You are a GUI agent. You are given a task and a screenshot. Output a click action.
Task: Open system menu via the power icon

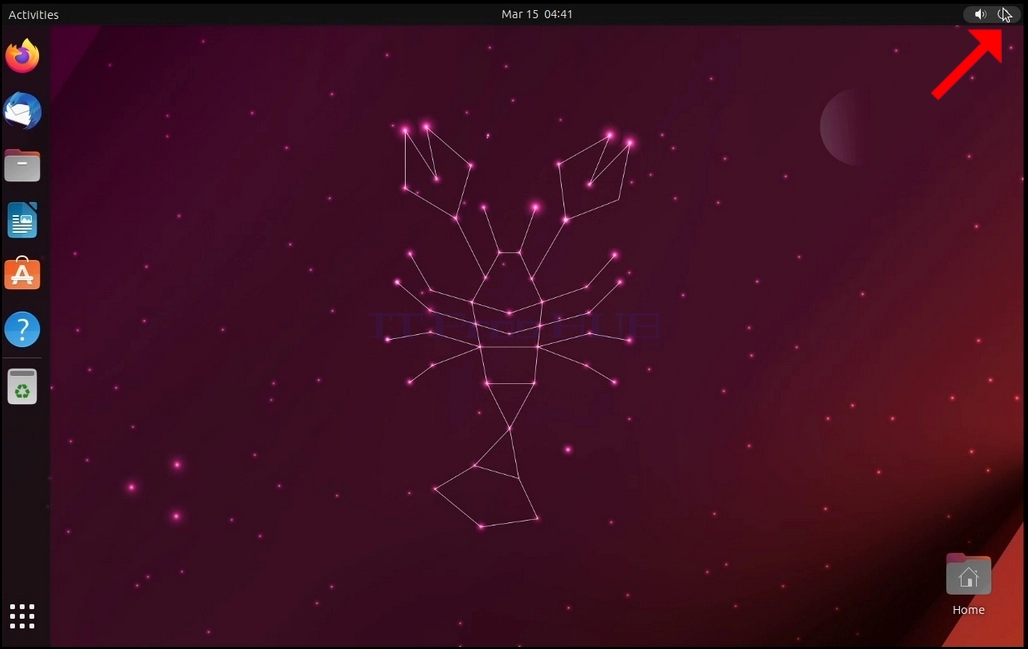click(1004, 14)
